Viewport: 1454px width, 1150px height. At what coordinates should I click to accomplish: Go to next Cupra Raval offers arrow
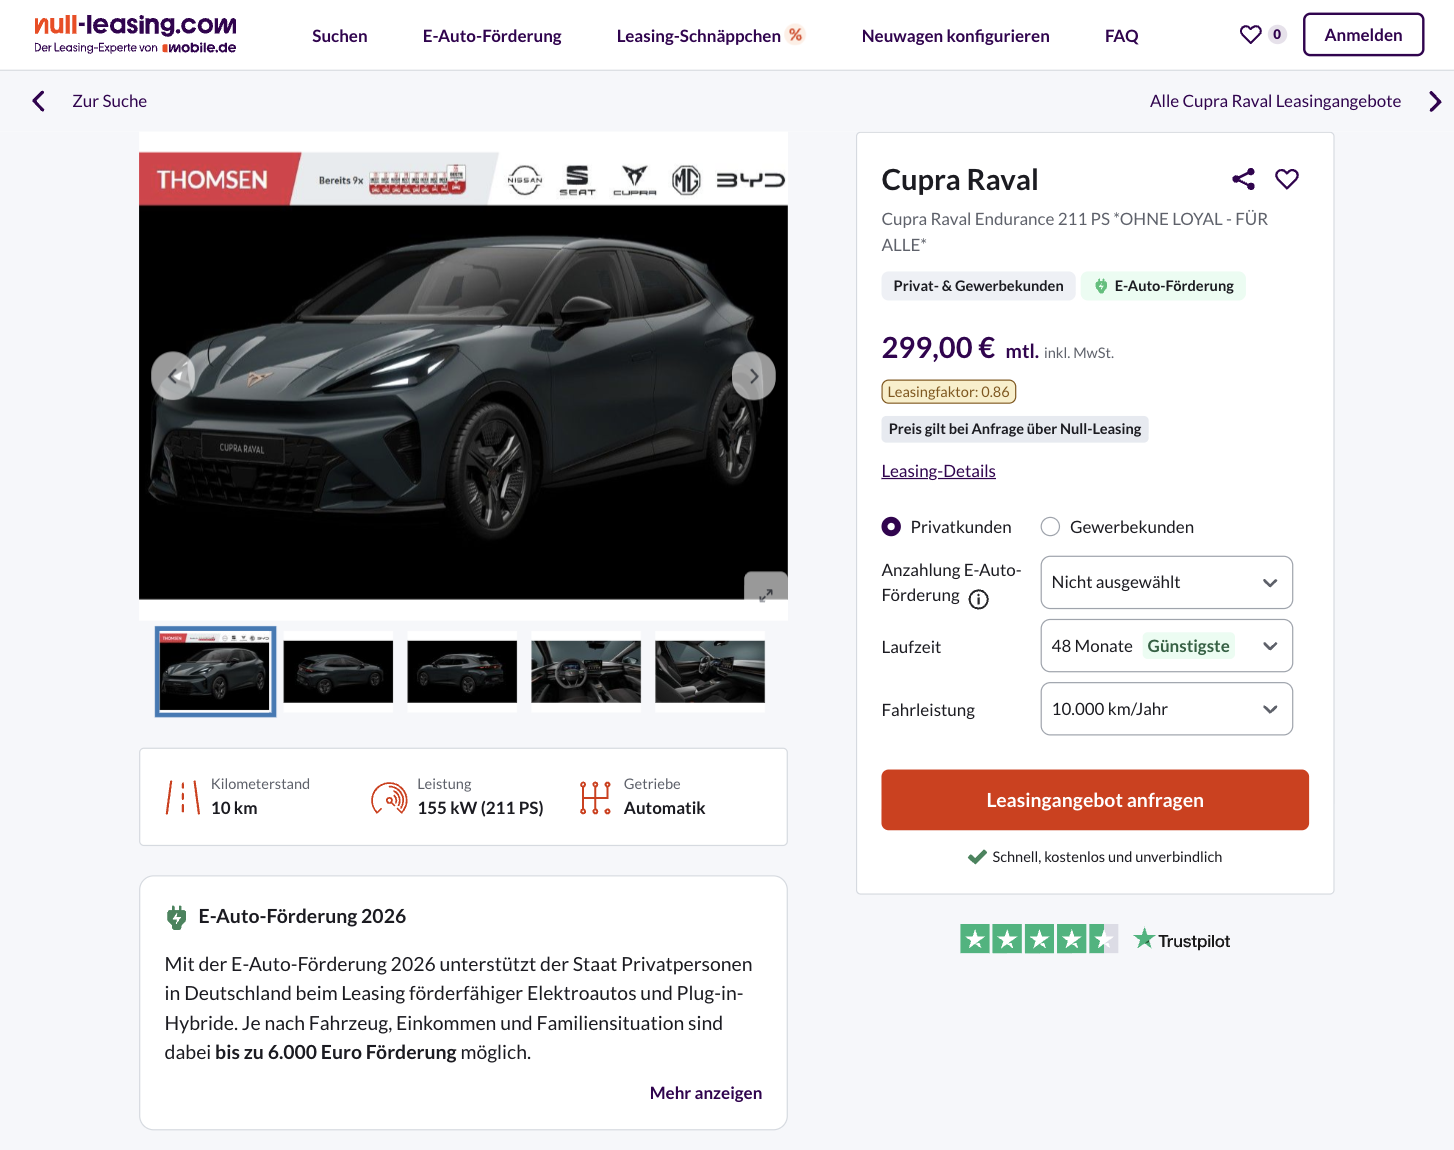click(x=1435, y=101)
